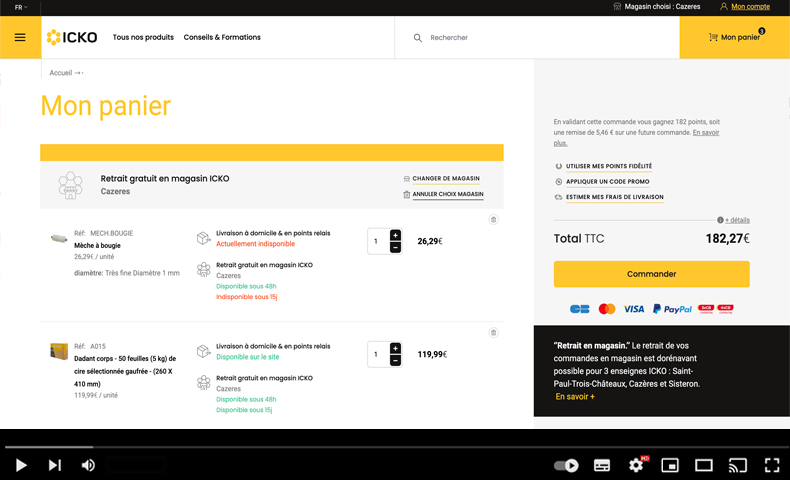Click the price 26,29€
This screenshot has width=790, height=480.
pyautogui.click(x=430, y=241)
